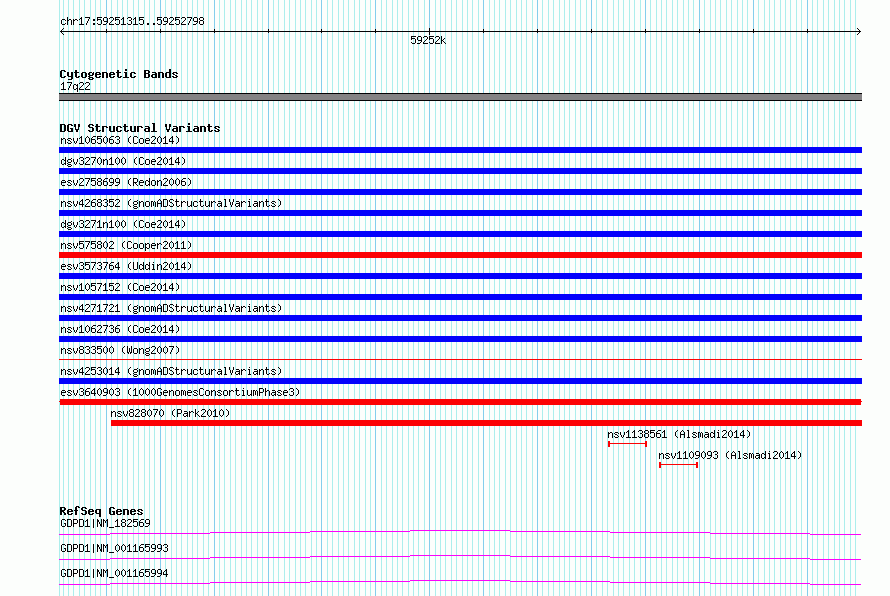This screenshot has height=596, width=890.
Task: Select the Cytogenetic Bands track title
Action: pyautogui.click(x=119, y=74)
